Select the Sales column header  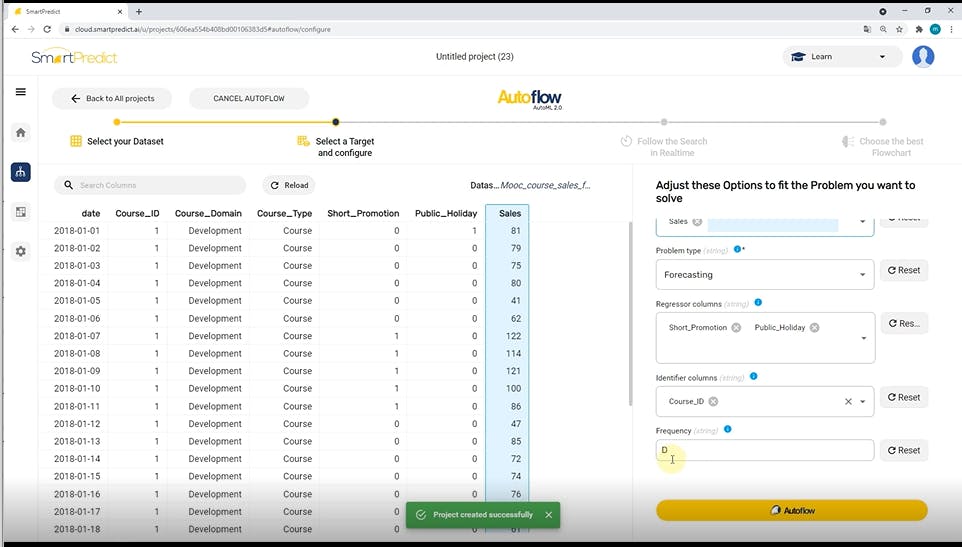click(509, 213)
